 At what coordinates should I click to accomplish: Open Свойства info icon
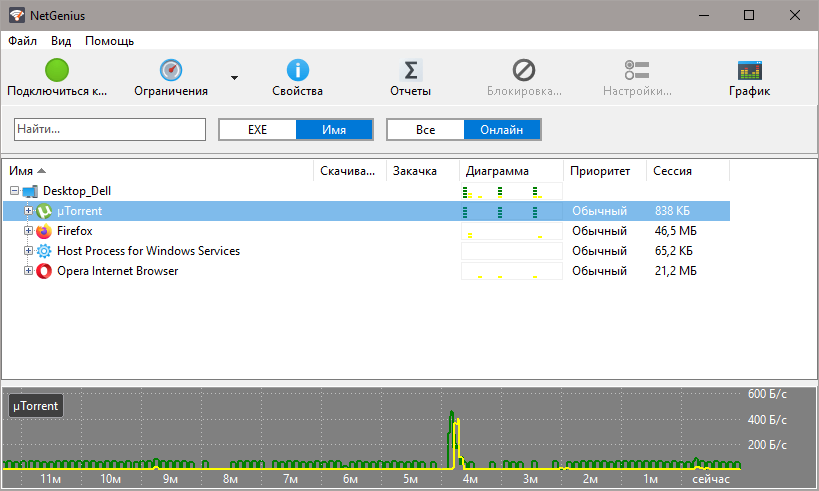[x=297, y=70]
